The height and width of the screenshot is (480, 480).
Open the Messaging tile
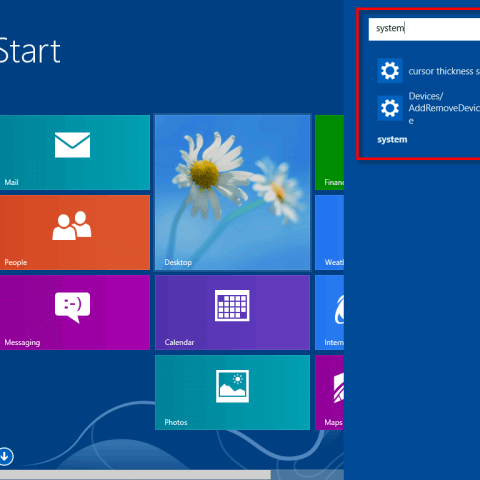click(x=75, y=312)
